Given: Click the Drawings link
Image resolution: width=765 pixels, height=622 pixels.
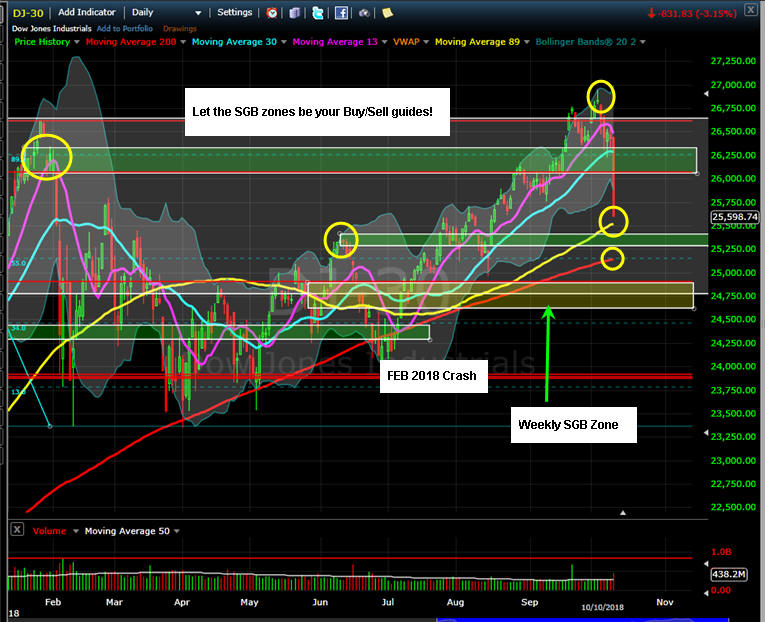Looking at the screenshot, I should point(180,29).
